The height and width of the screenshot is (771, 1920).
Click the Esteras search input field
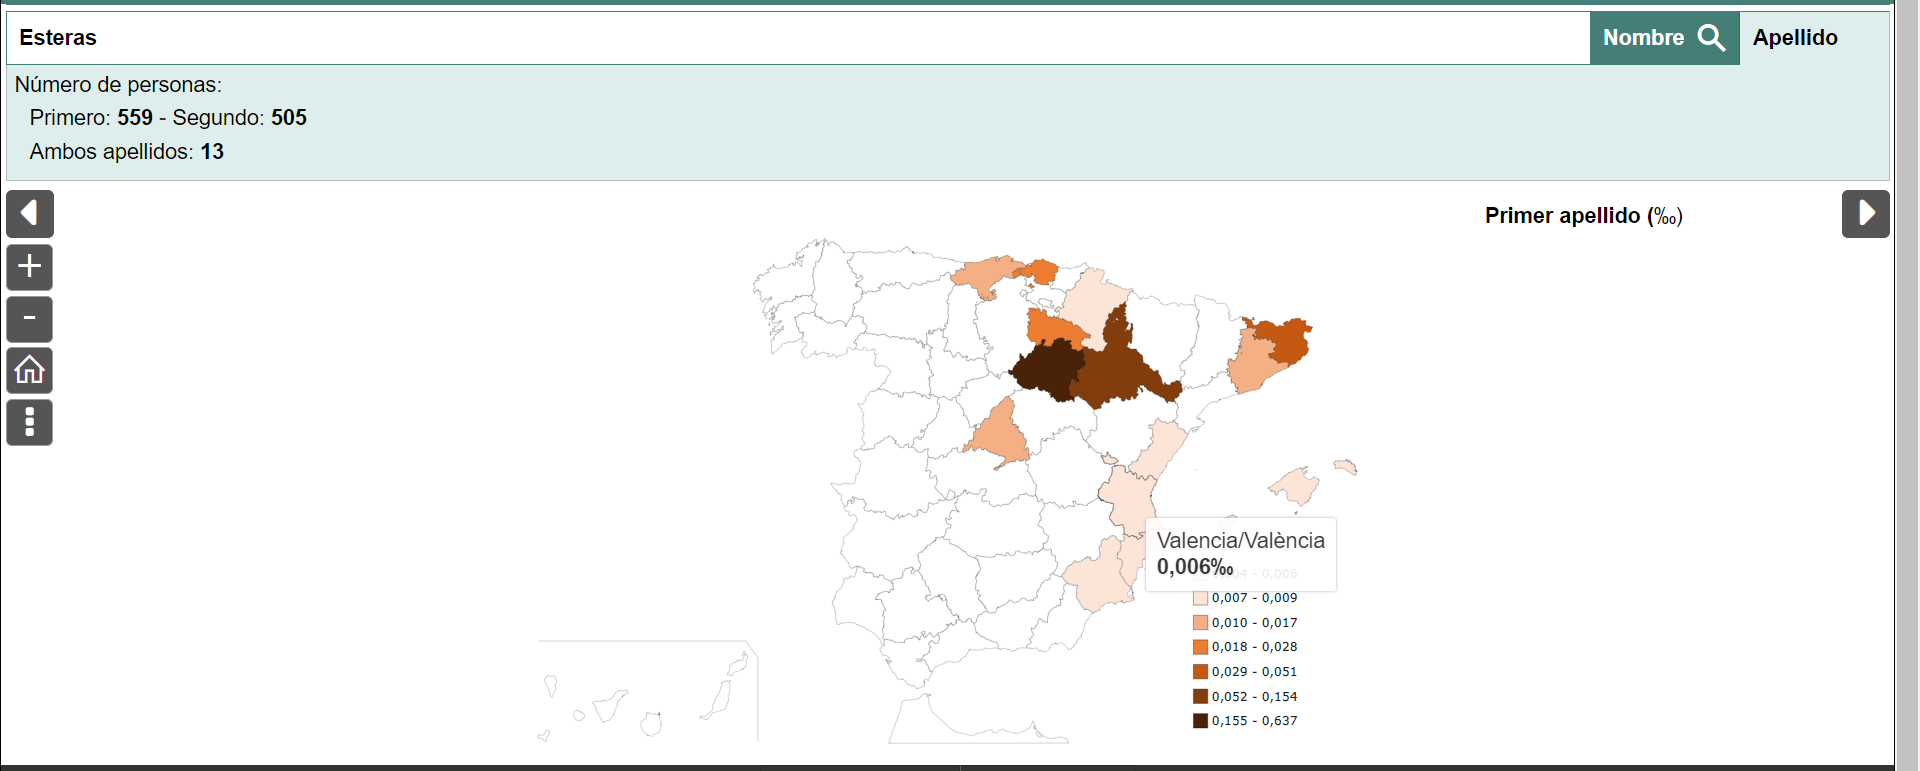[x=798, y=38]
